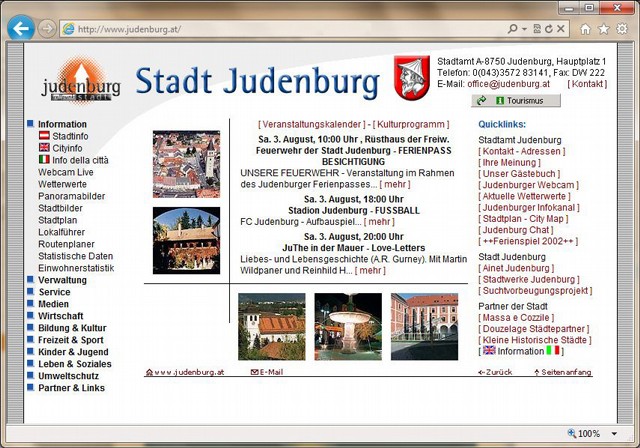This screenshot has height=448, width=640.
Task: Click the address bar URL field
Action: click(286, 29)
